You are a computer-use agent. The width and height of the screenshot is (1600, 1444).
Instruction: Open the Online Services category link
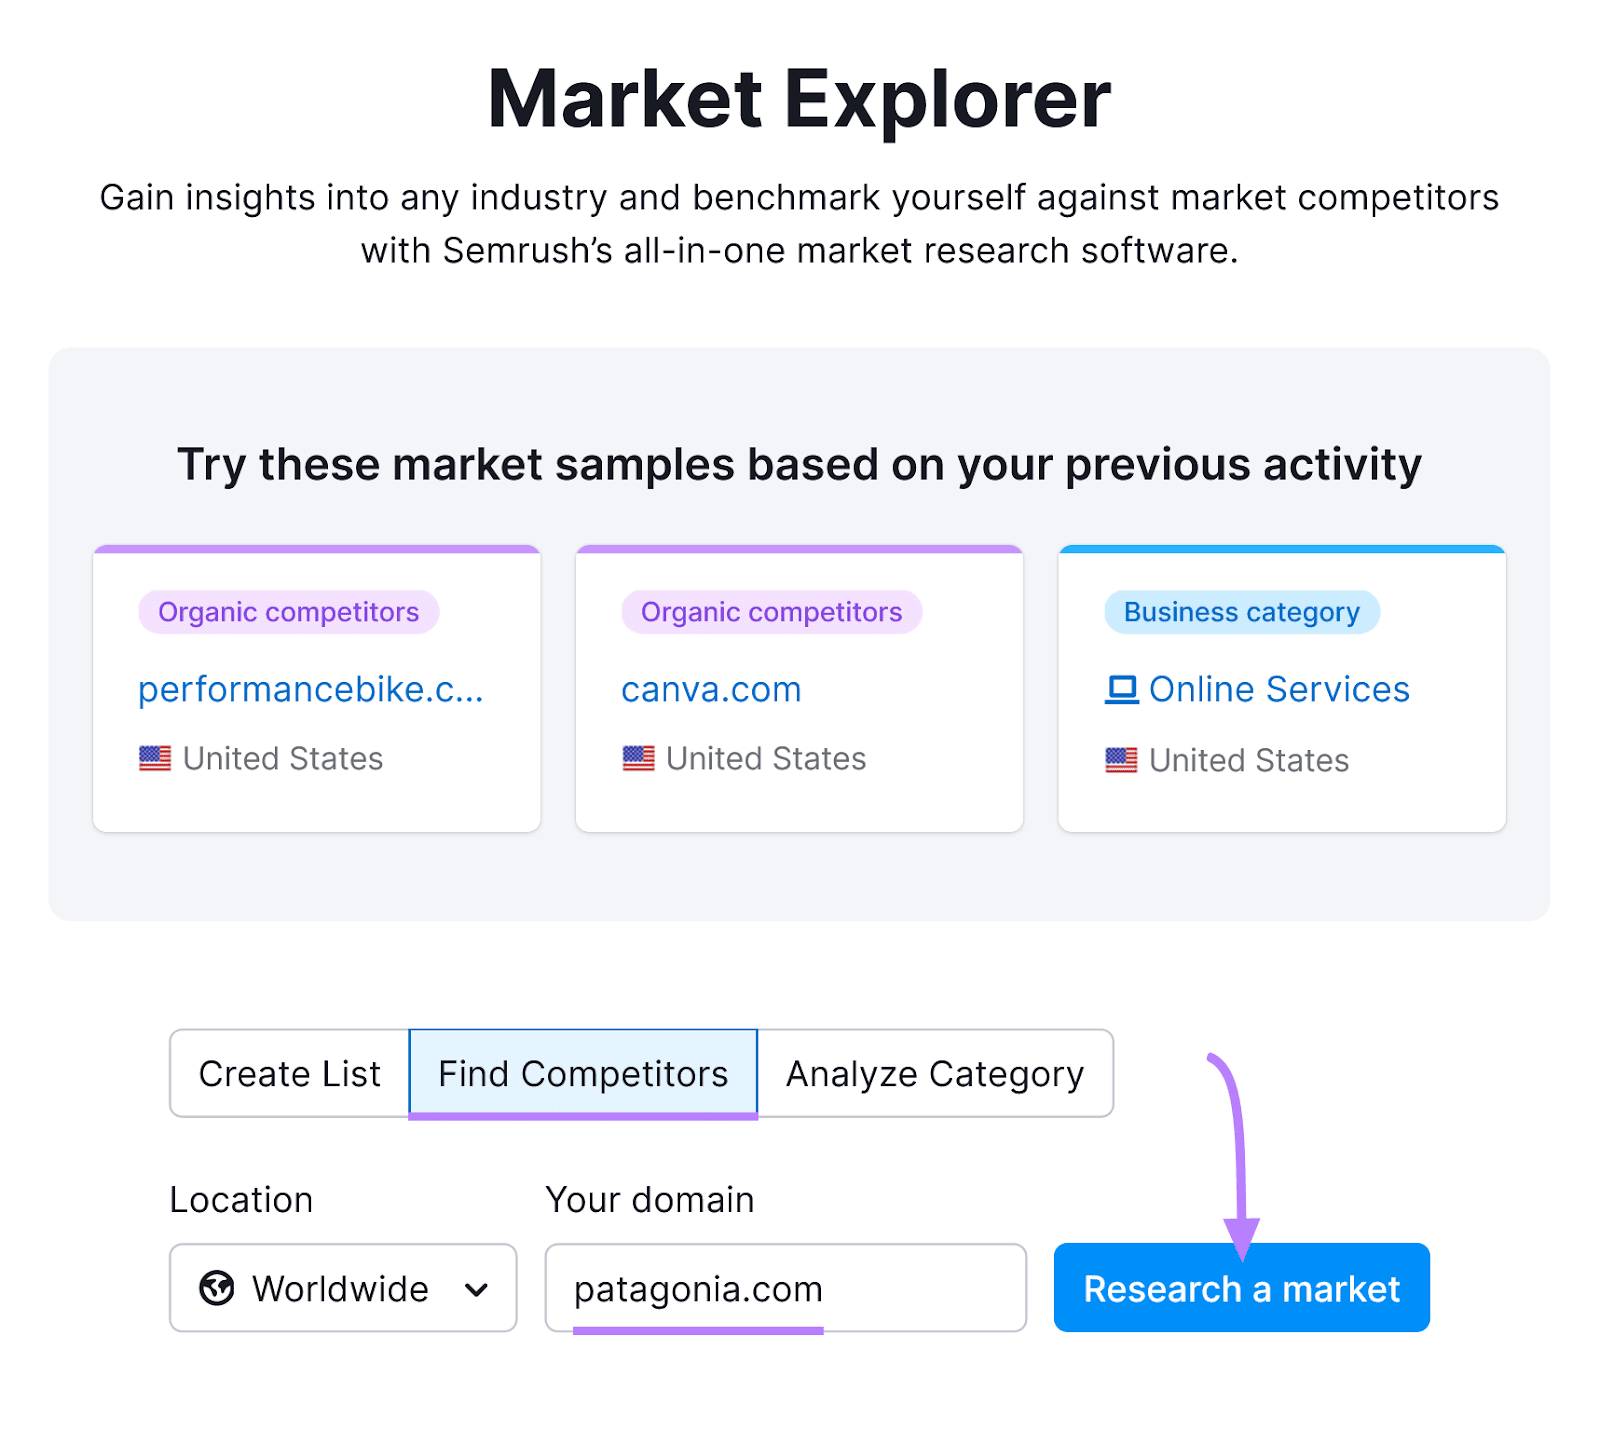click(x=1280, y=689)
